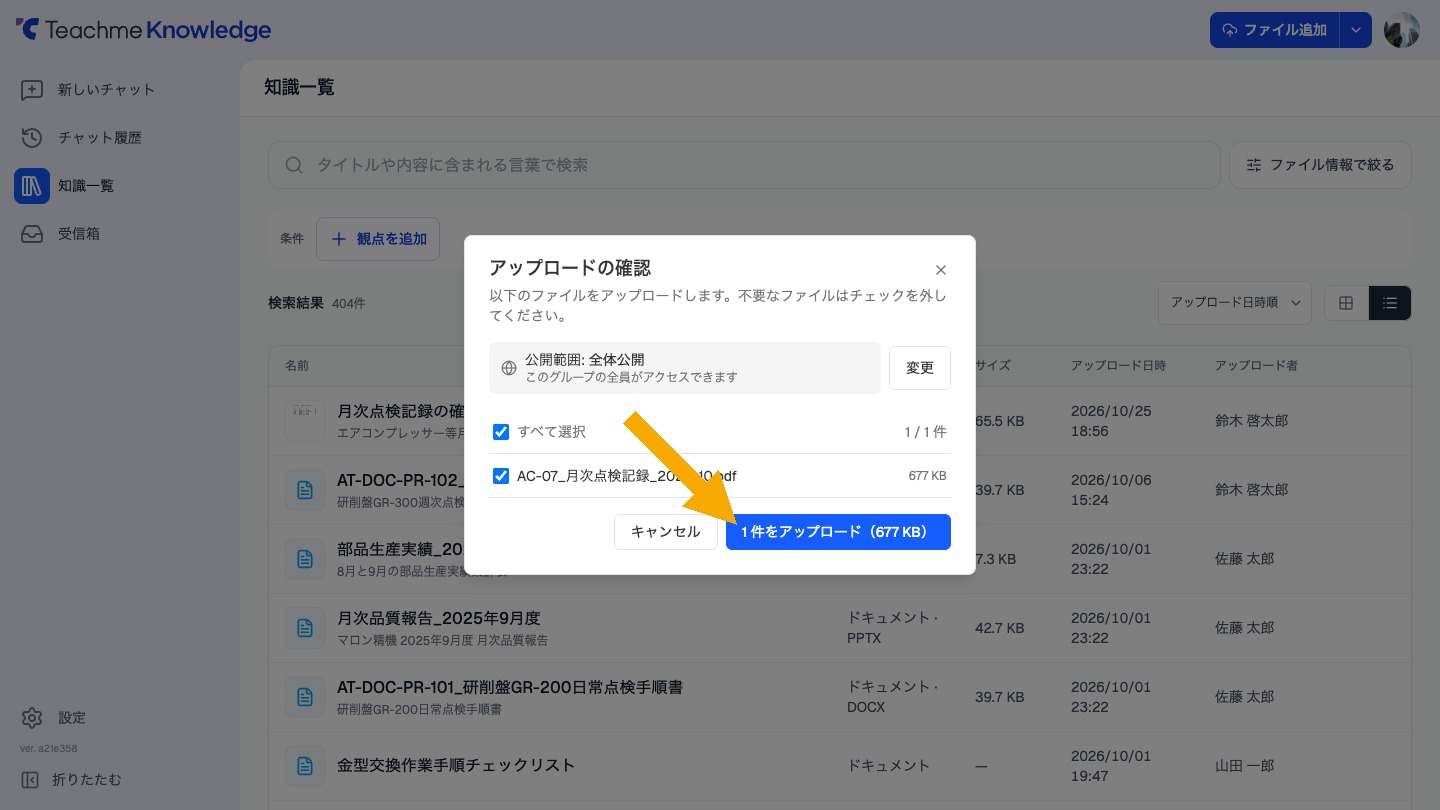Open the アップロード日時順 sort dropdown
The width and height of the screenshot is (1440, 810).
tap(1235, 303)
